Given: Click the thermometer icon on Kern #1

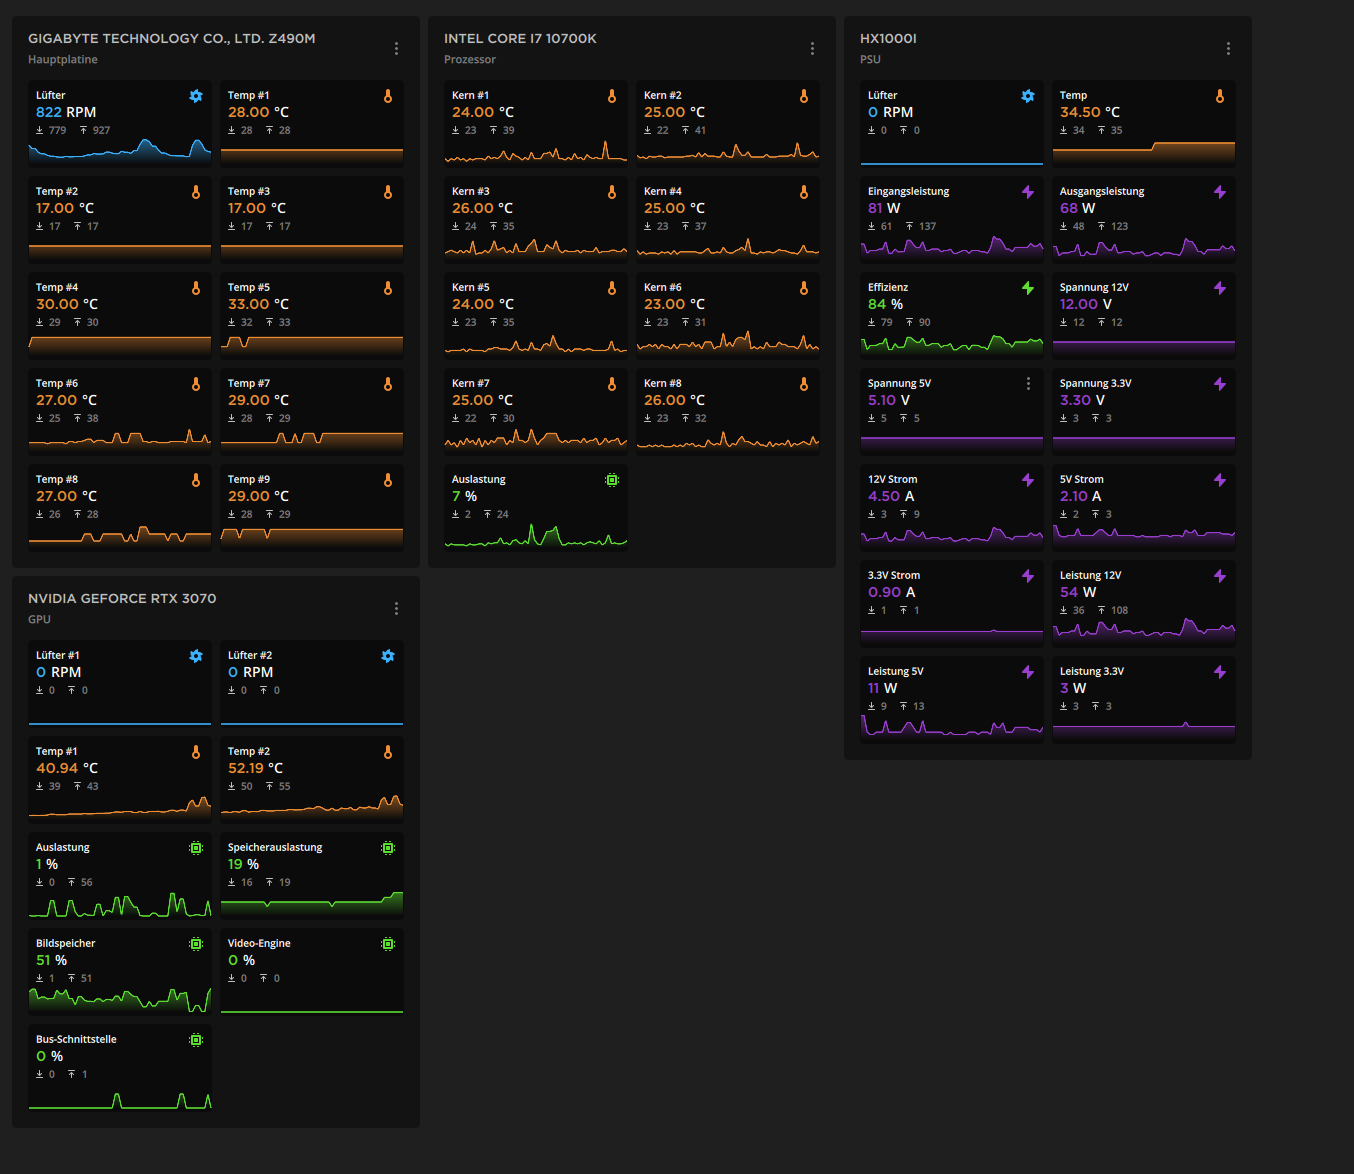Looking at the screenshot, I should (x=612, y=96).
